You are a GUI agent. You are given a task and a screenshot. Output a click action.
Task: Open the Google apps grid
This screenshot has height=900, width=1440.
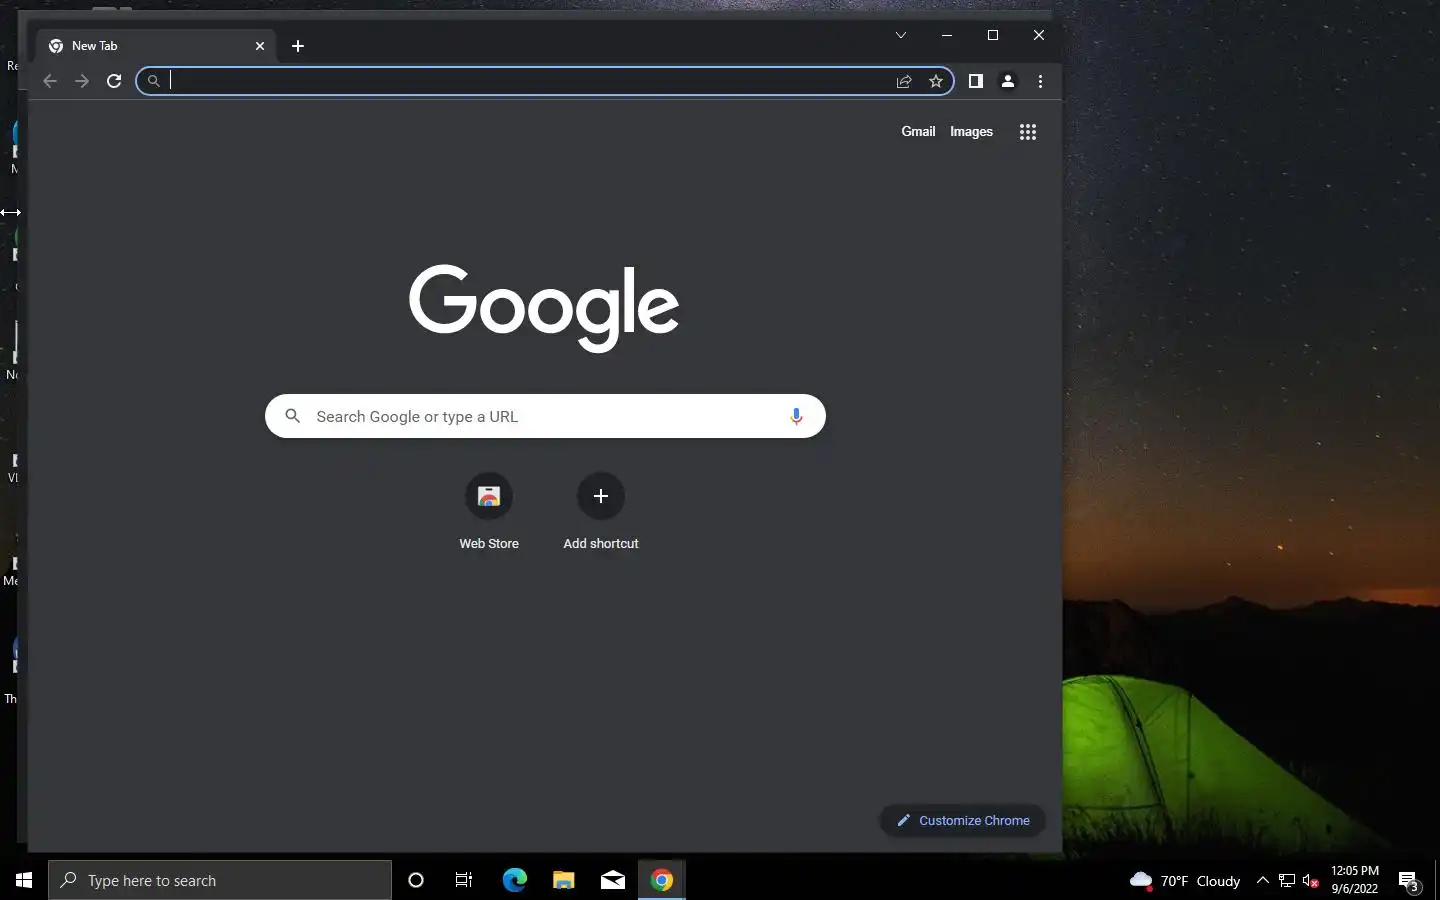1027,132
